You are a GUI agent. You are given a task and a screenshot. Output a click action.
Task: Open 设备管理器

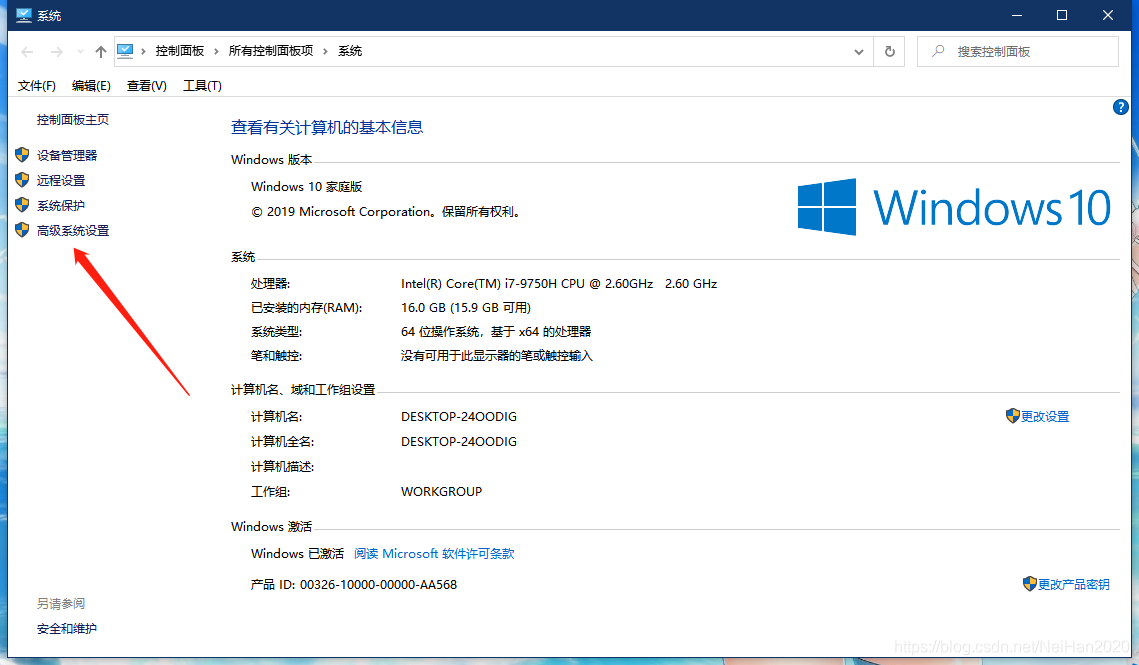(67, 156)
